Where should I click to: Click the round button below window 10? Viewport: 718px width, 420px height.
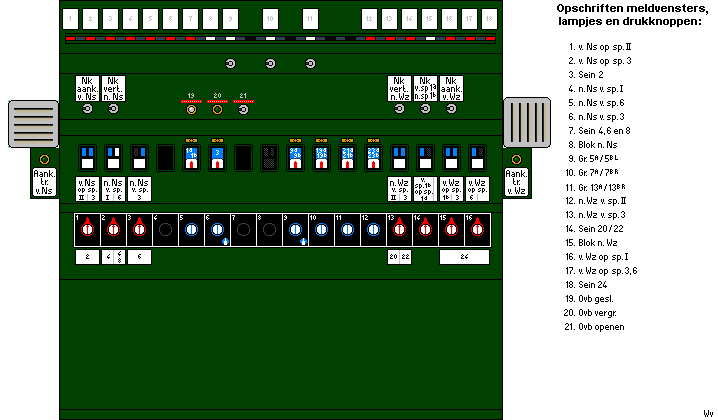coord(270,63)
